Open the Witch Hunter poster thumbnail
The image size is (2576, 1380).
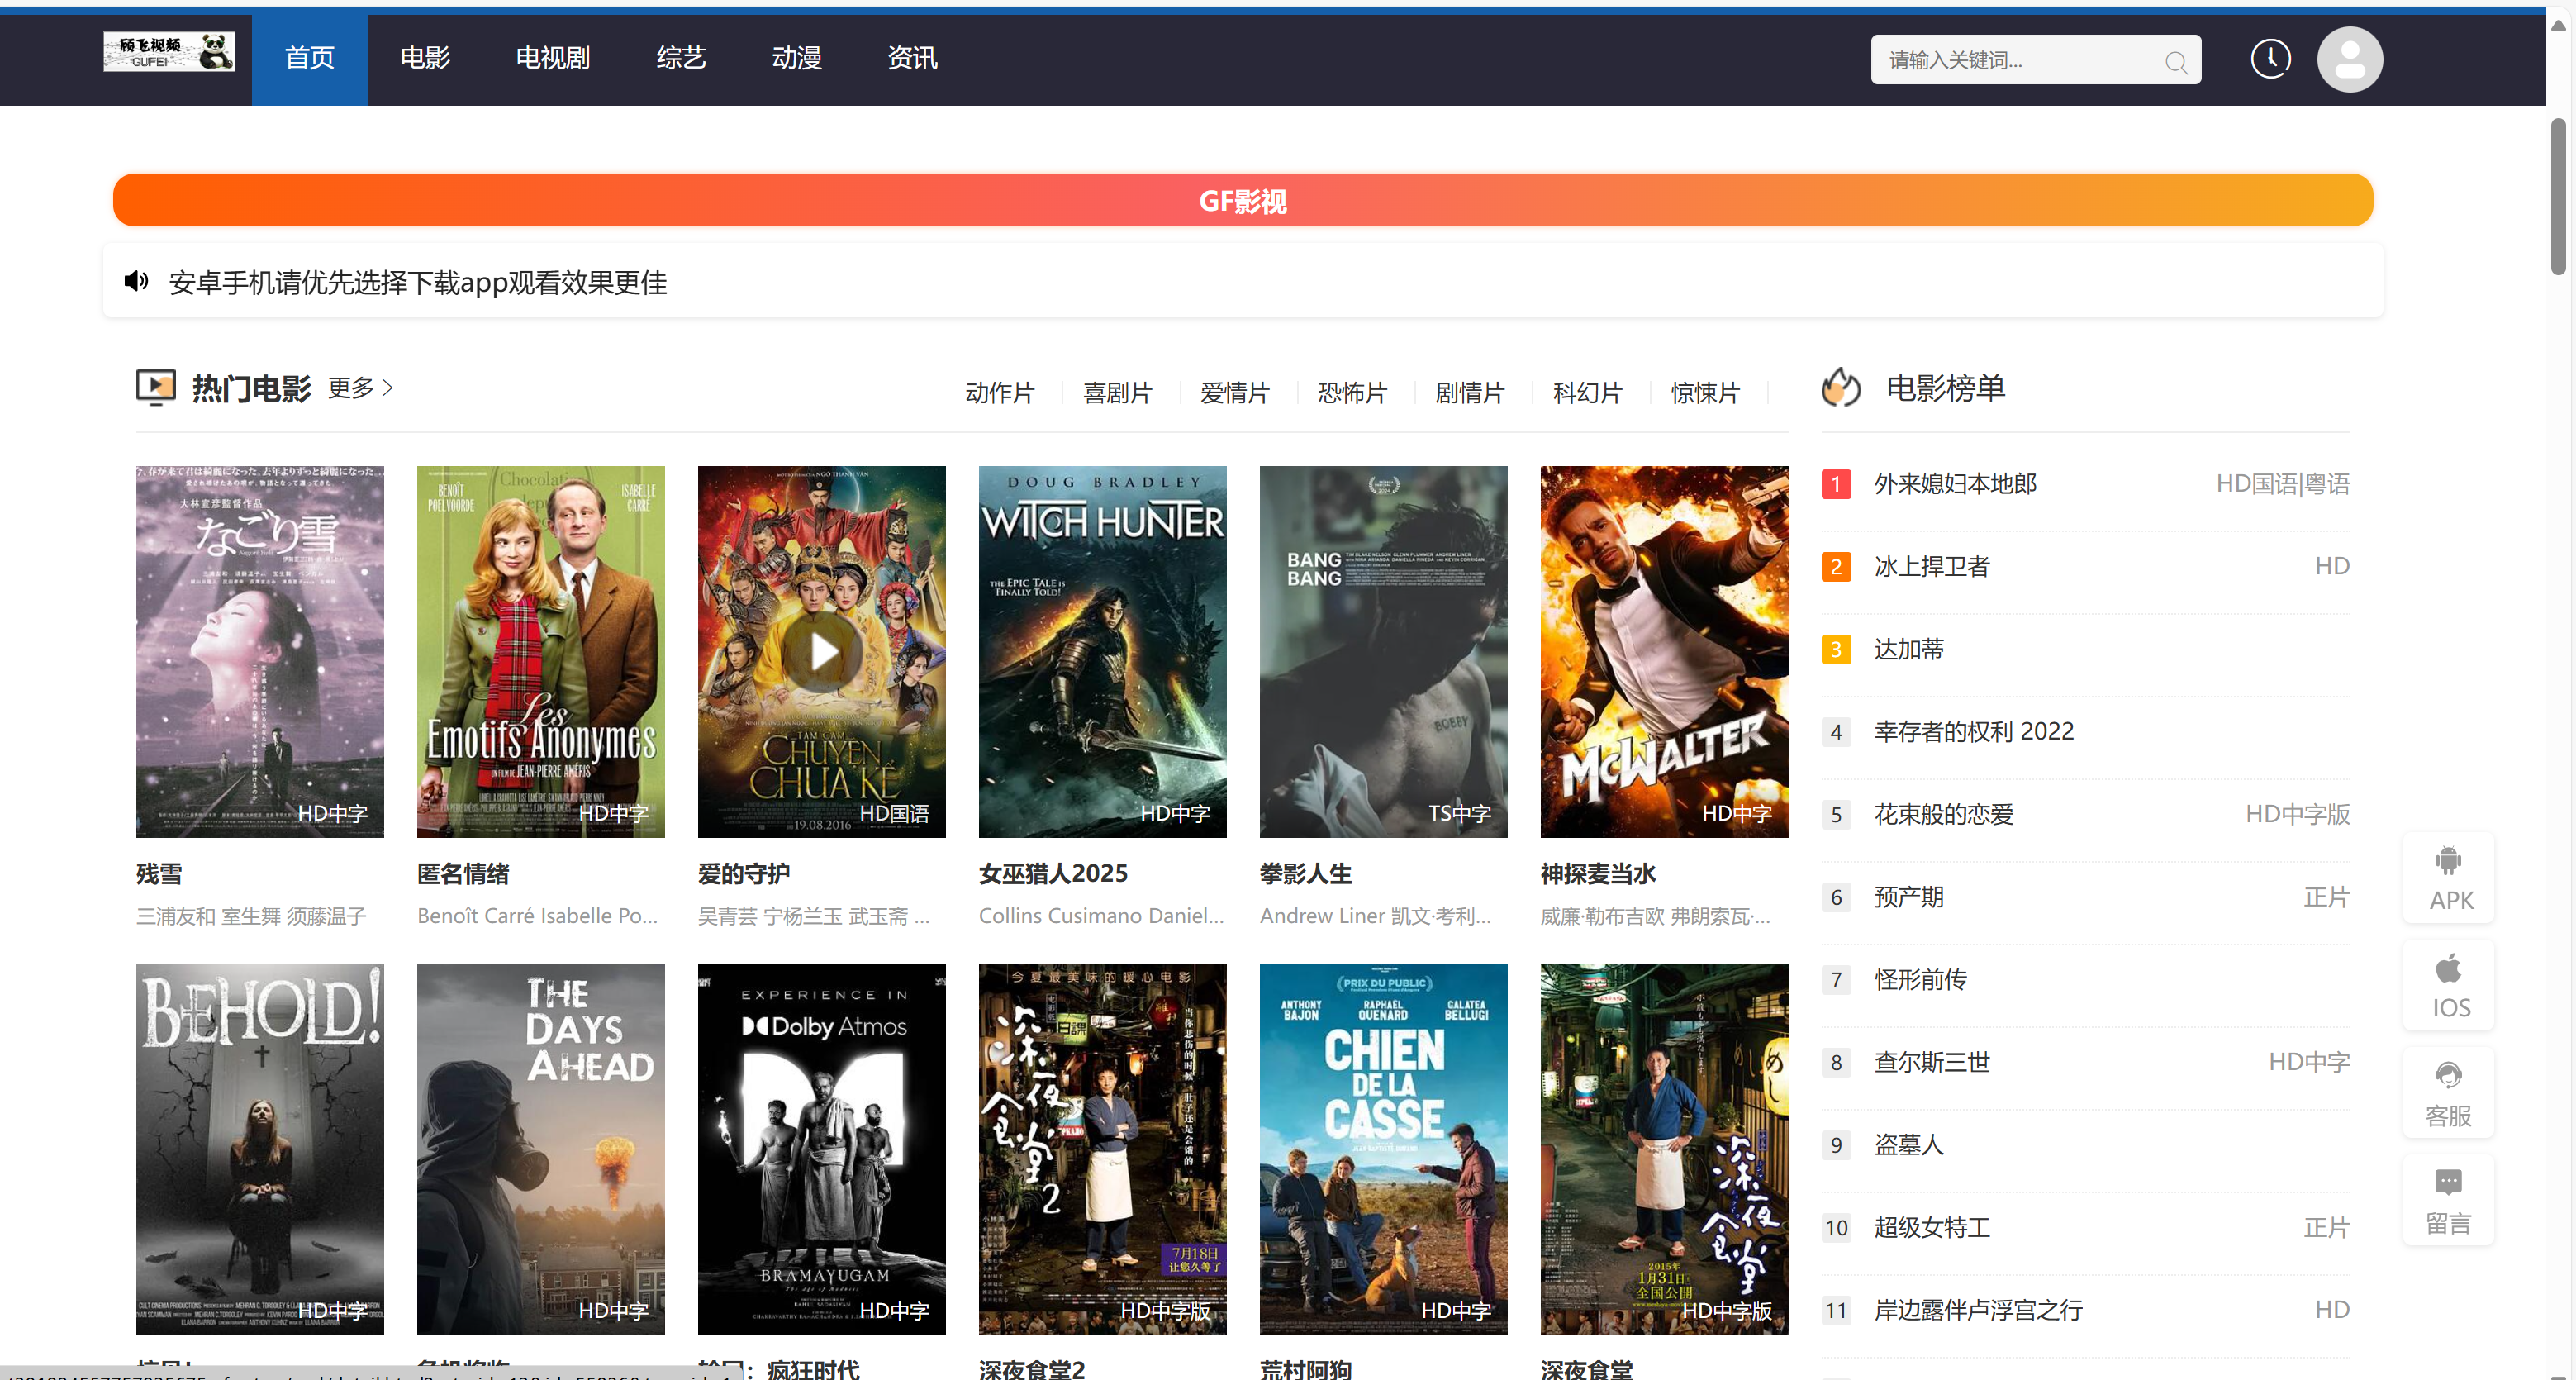(x=1102, y=651)
